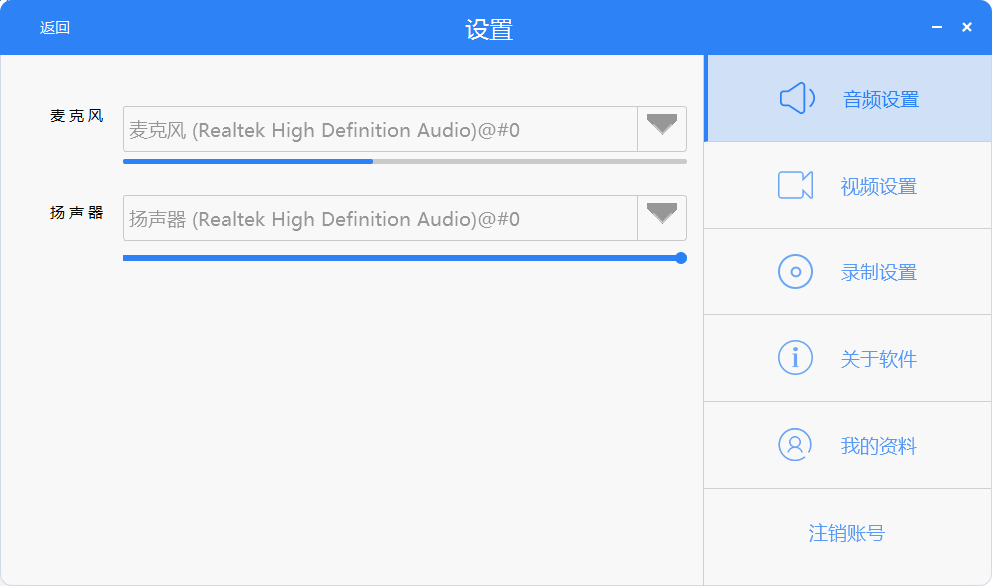Close the settings window
Screen dimensions: 992x586
click(967, 27)
